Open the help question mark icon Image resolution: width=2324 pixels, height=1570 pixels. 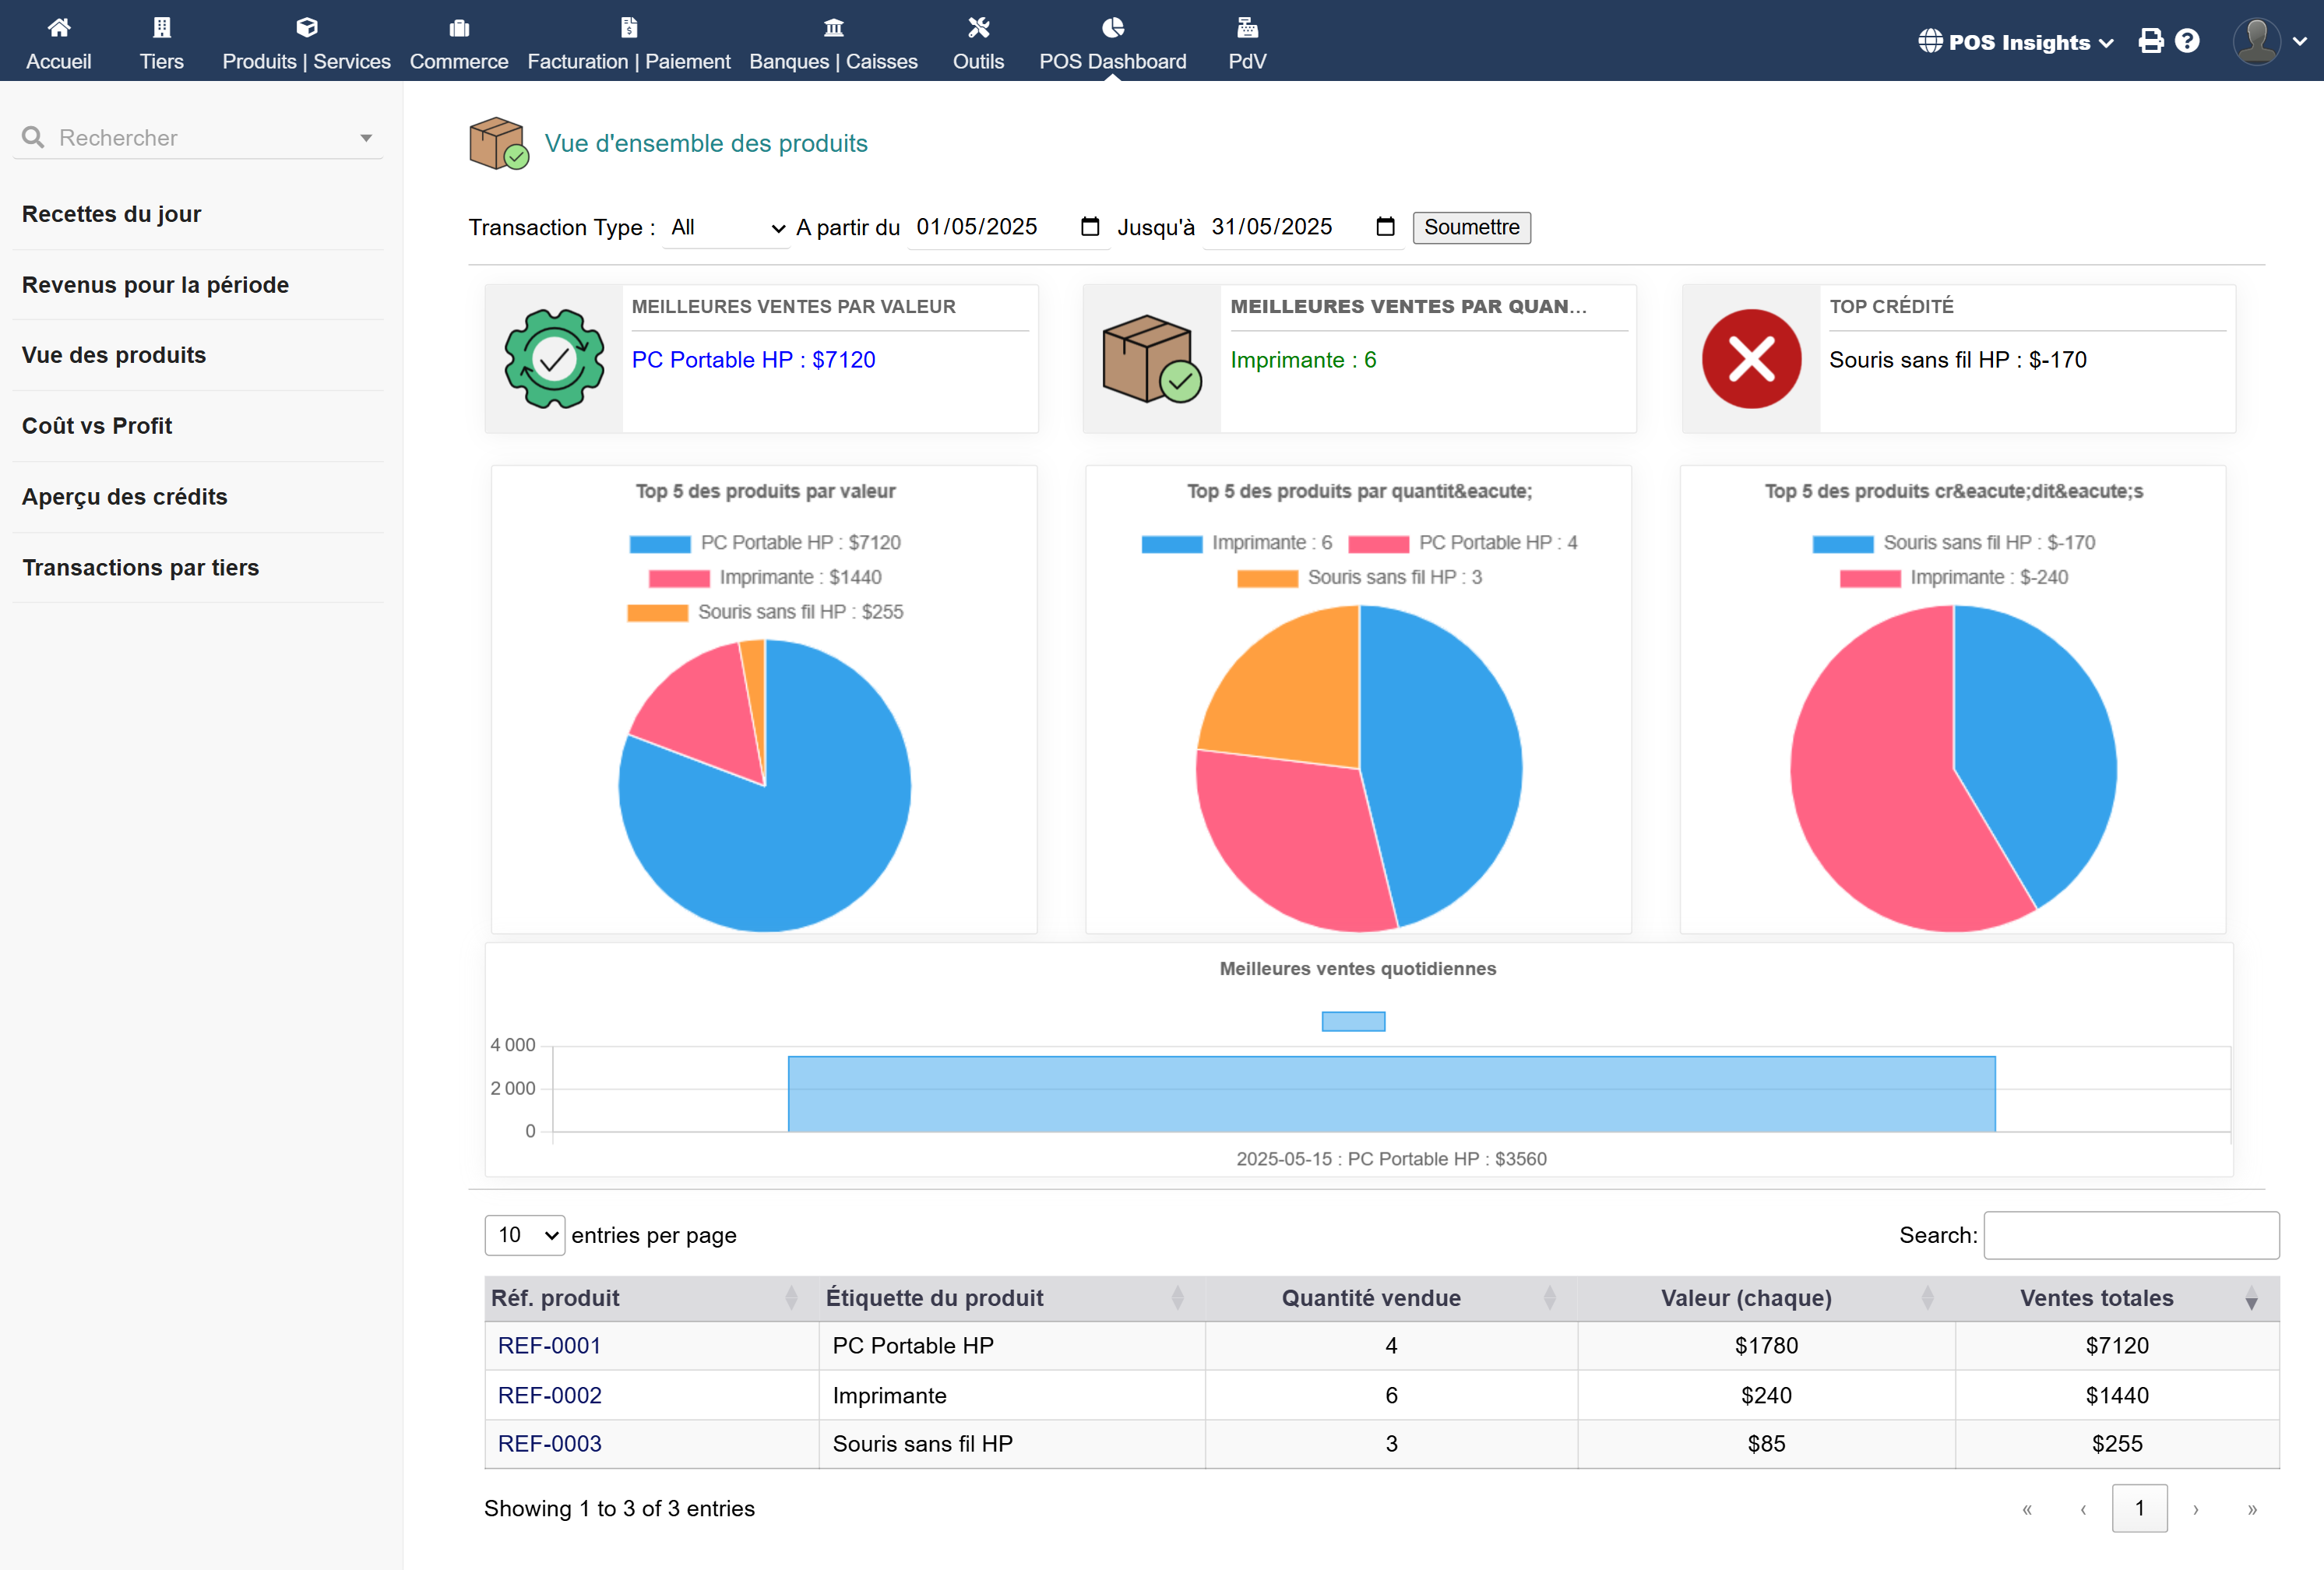click(2187, 41)
